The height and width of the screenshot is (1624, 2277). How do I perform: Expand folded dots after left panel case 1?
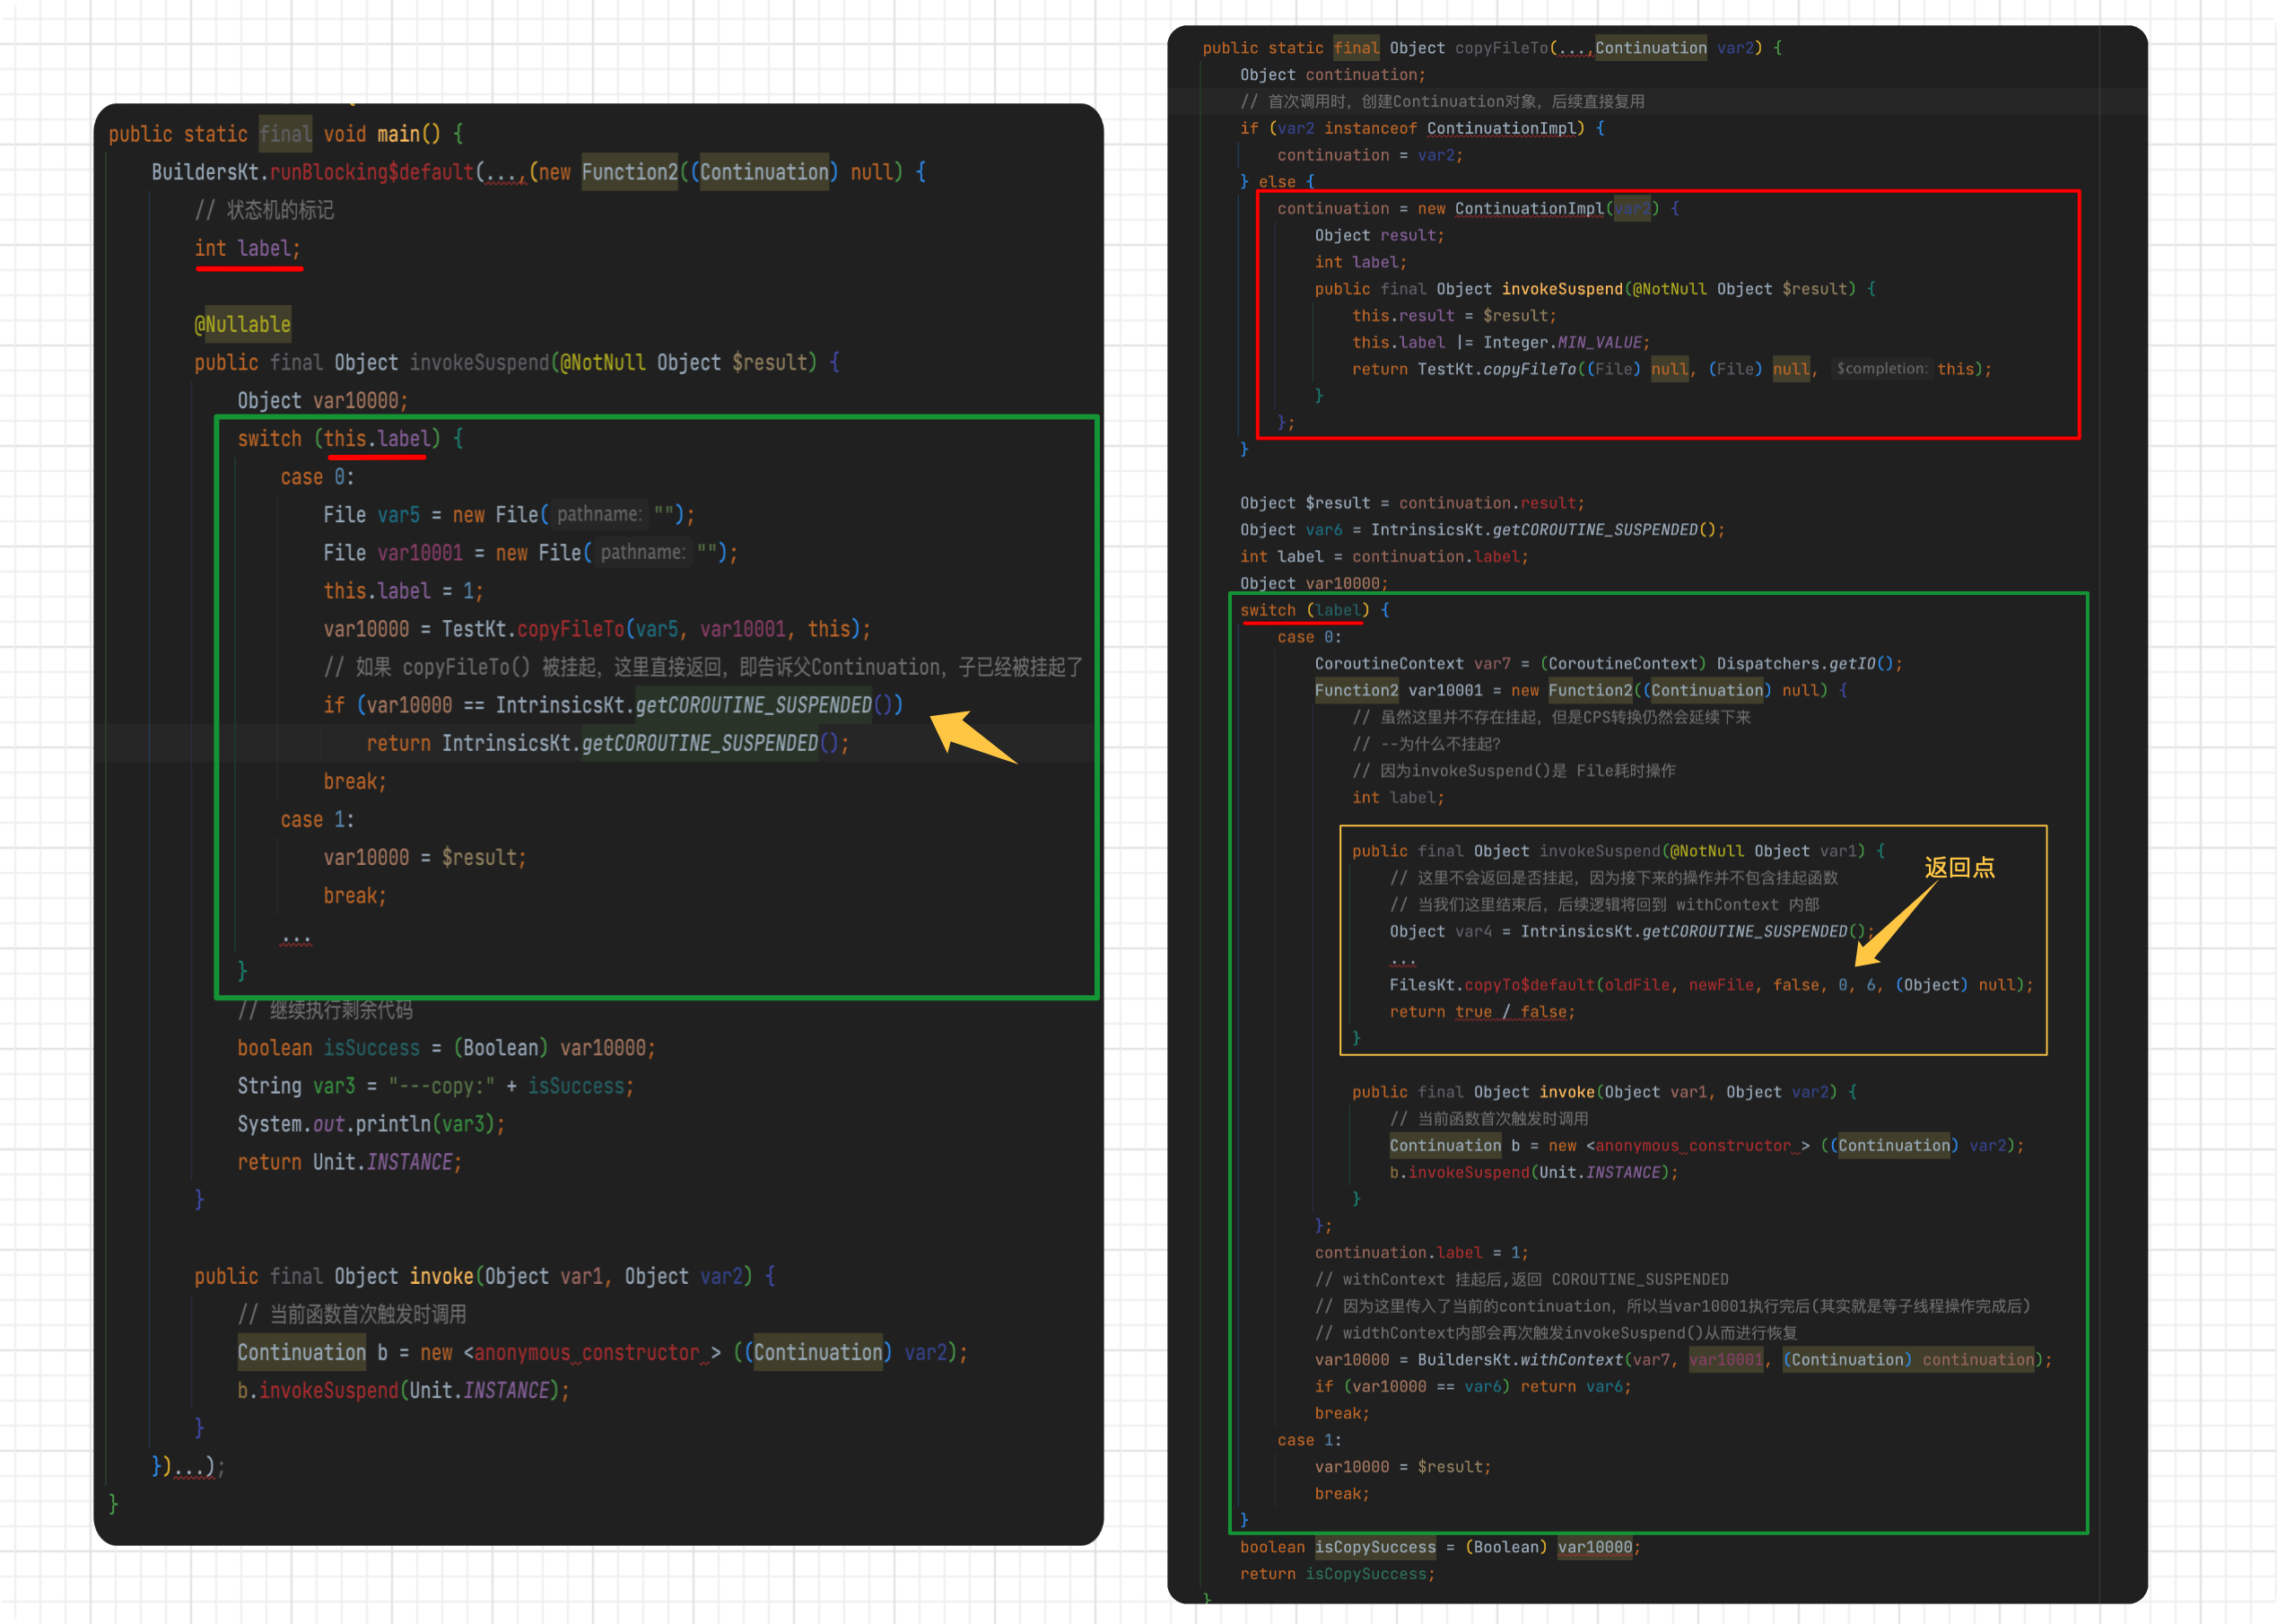coord(296,939)
